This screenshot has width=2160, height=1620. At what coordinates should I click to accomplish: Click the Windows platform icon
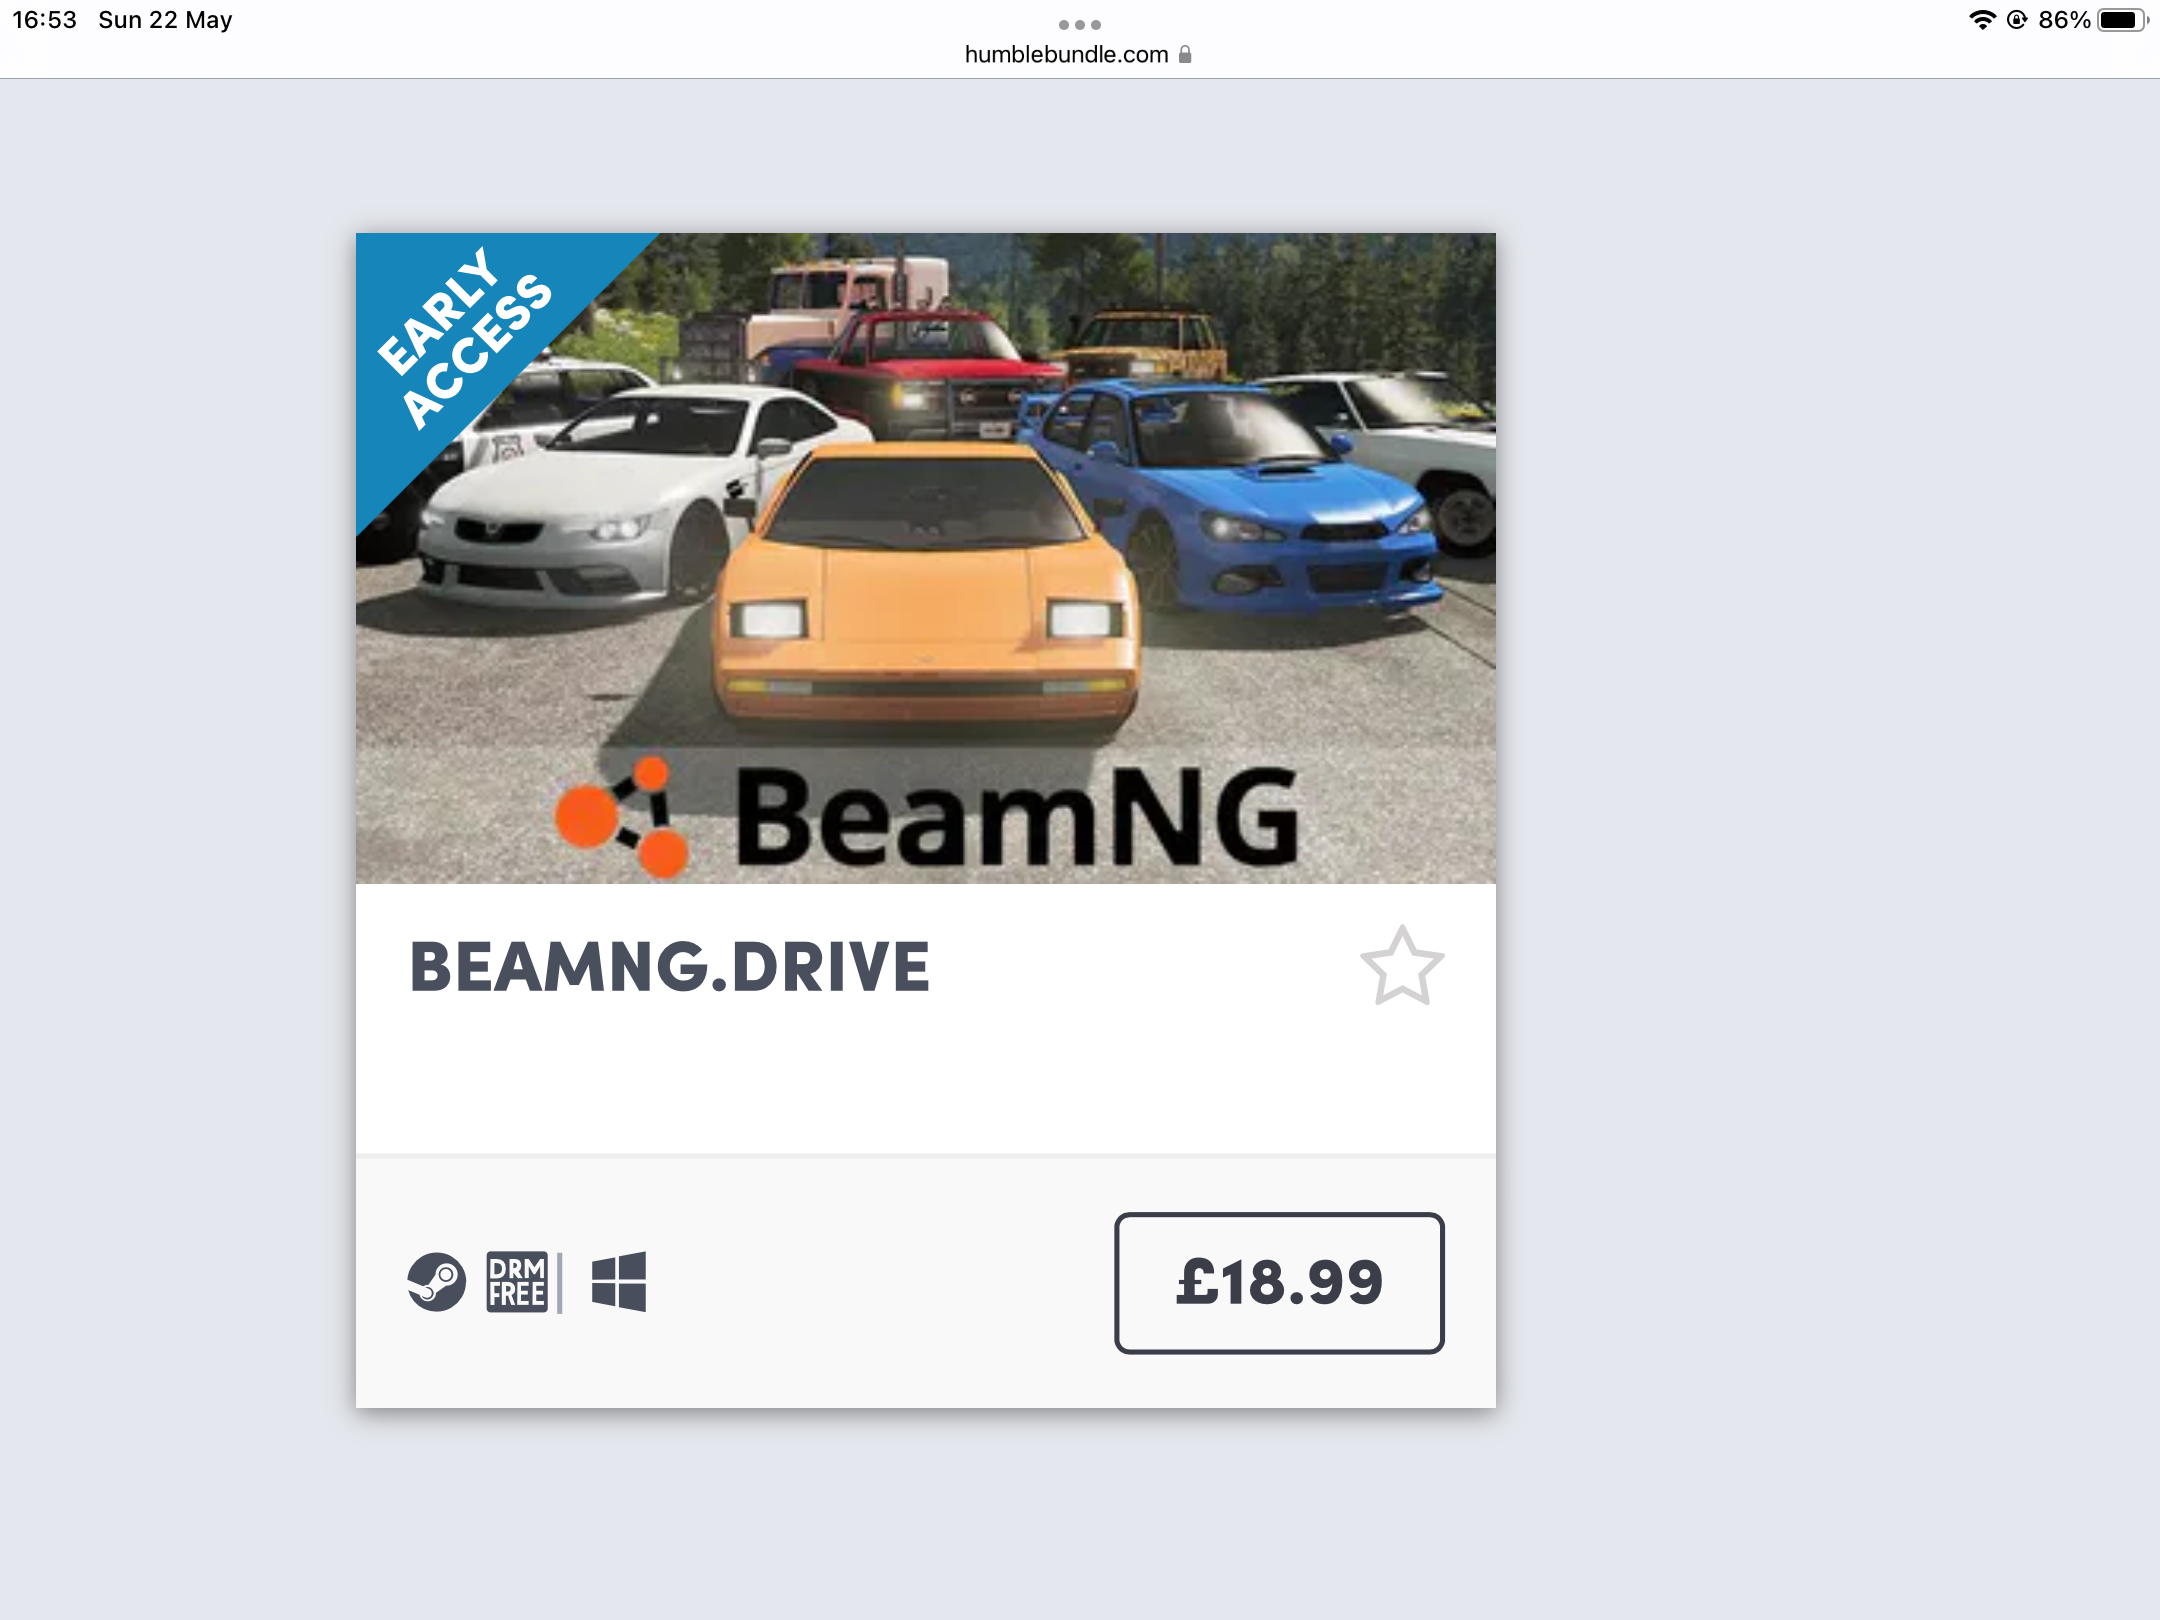coord(619,1282)
